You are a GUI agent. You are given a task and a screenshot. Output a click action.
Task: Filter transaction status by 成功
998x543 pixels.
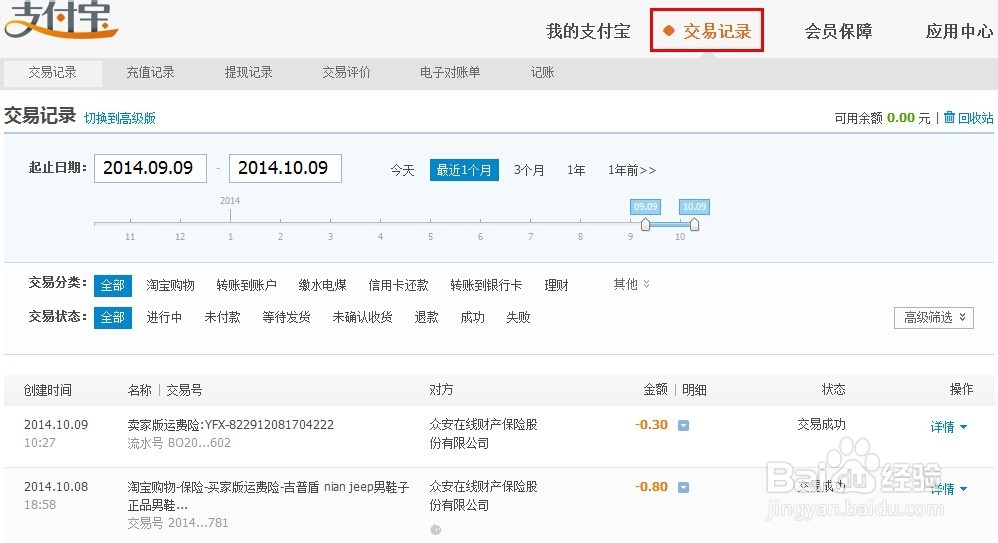click(x=472, y=317)
